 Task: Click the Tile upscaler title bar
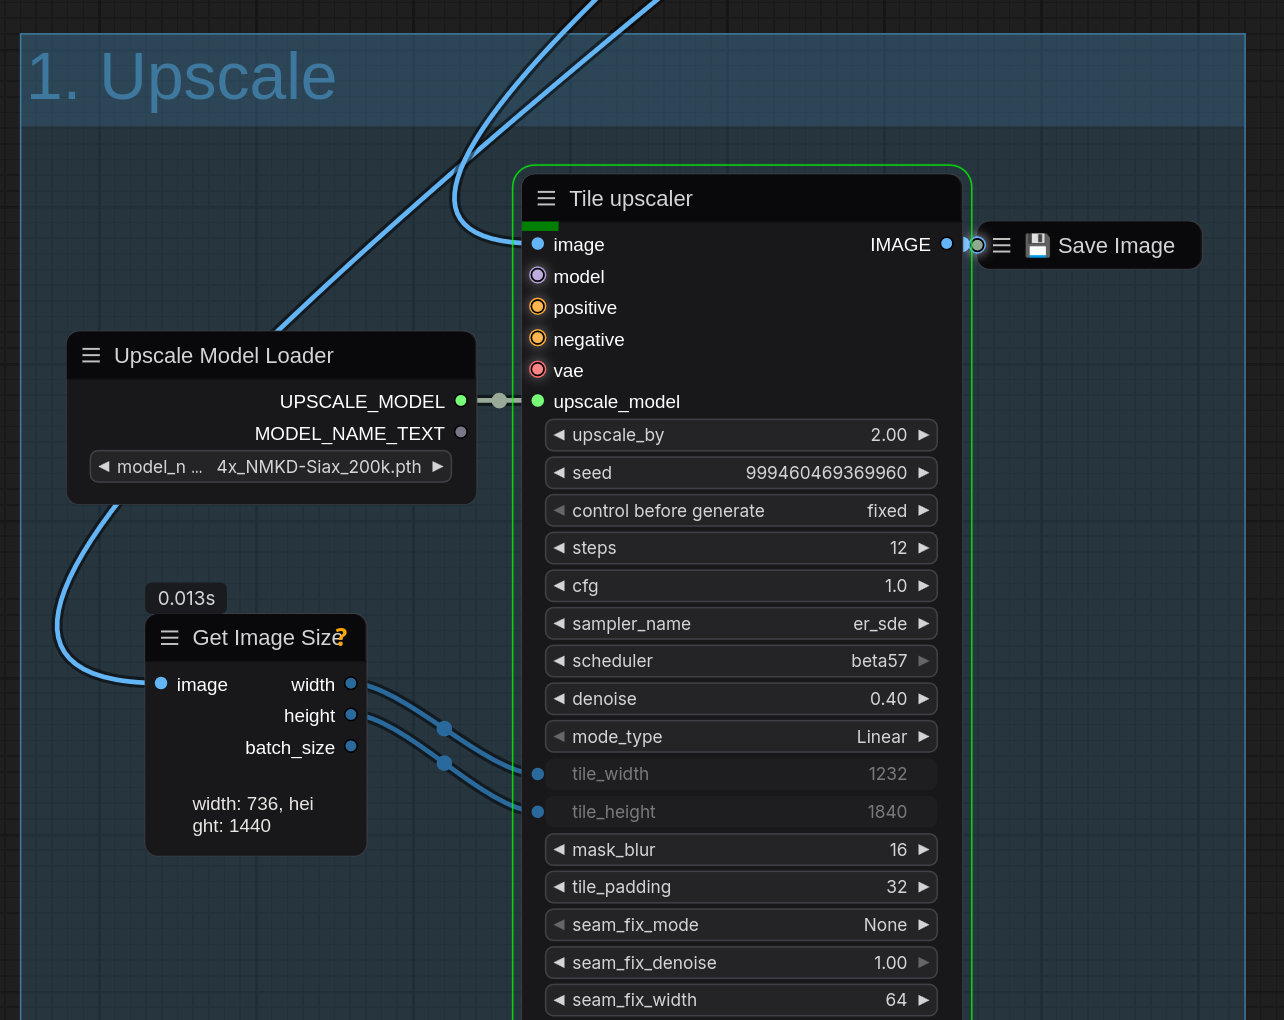(x=740, y=199)
